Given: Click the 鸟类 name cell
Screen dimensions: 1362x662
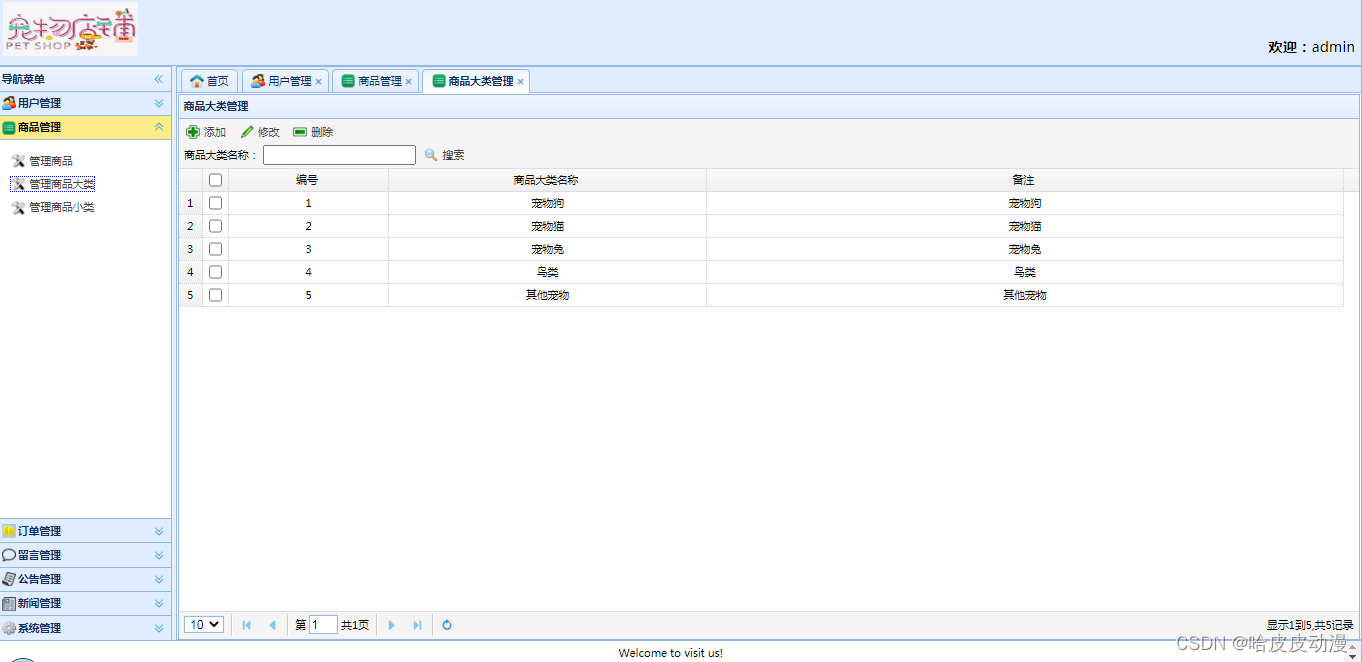Looking at the screenshot, I should 547,272.
